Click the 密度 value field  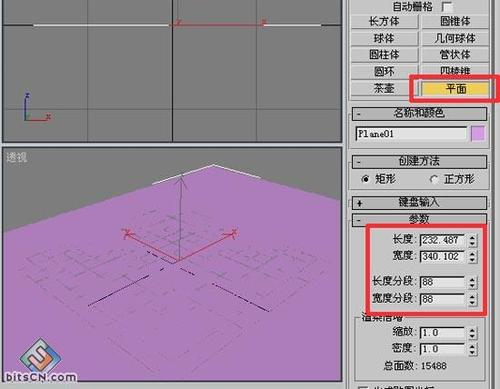tap(442, 349)
